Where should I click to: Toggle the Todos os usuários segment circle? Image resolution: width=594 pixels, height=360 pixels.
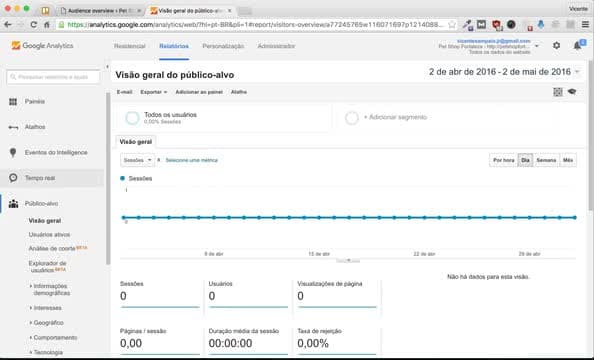click(132, 118)
